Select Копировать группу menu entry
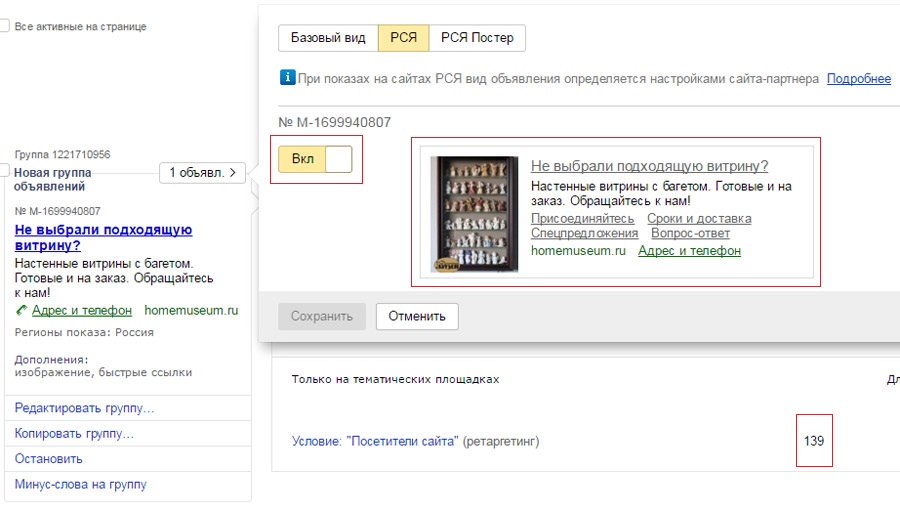Screen dimensions: 900x511 coord(74,433)
